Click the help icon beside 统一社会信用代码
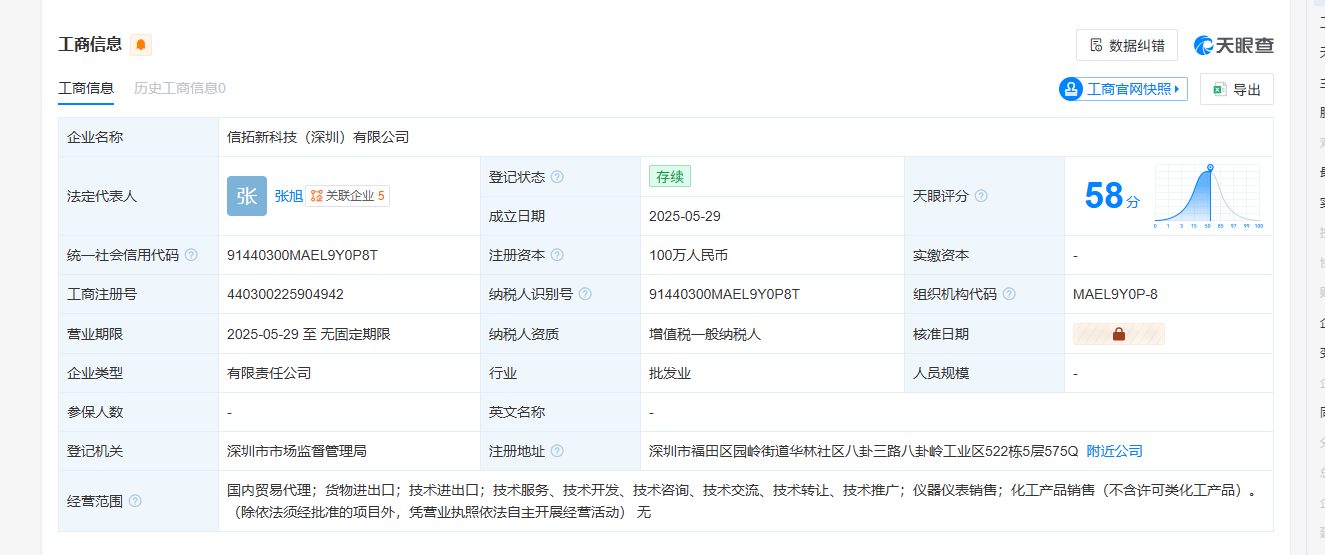1325x555 pixels. pos(191,255)
